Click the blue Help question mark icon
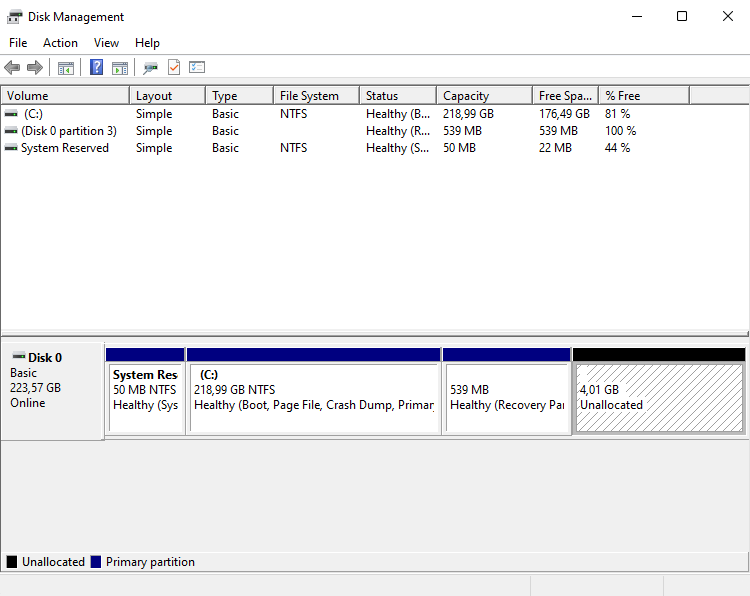 (x=97, y=68)
